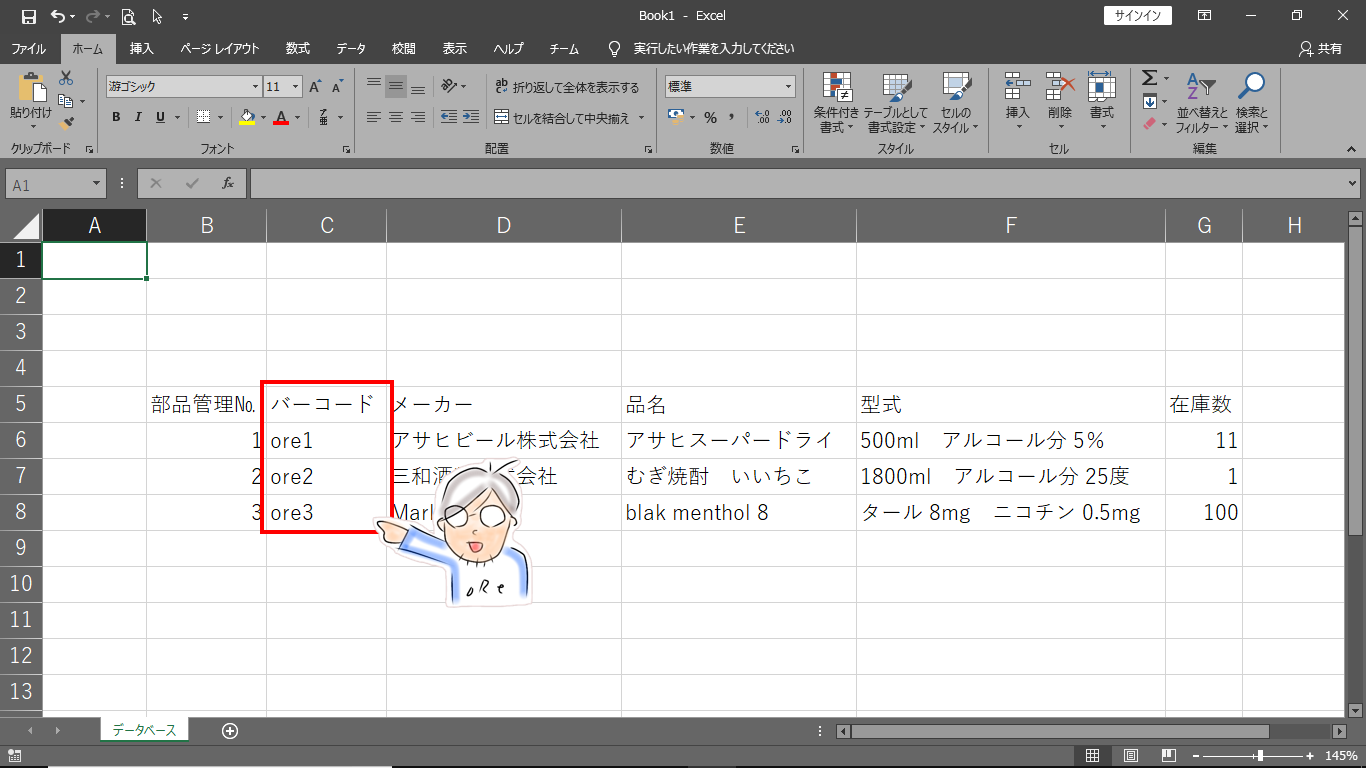Open find and select (検索と選択)
1366x768 pixels.
1251,102
